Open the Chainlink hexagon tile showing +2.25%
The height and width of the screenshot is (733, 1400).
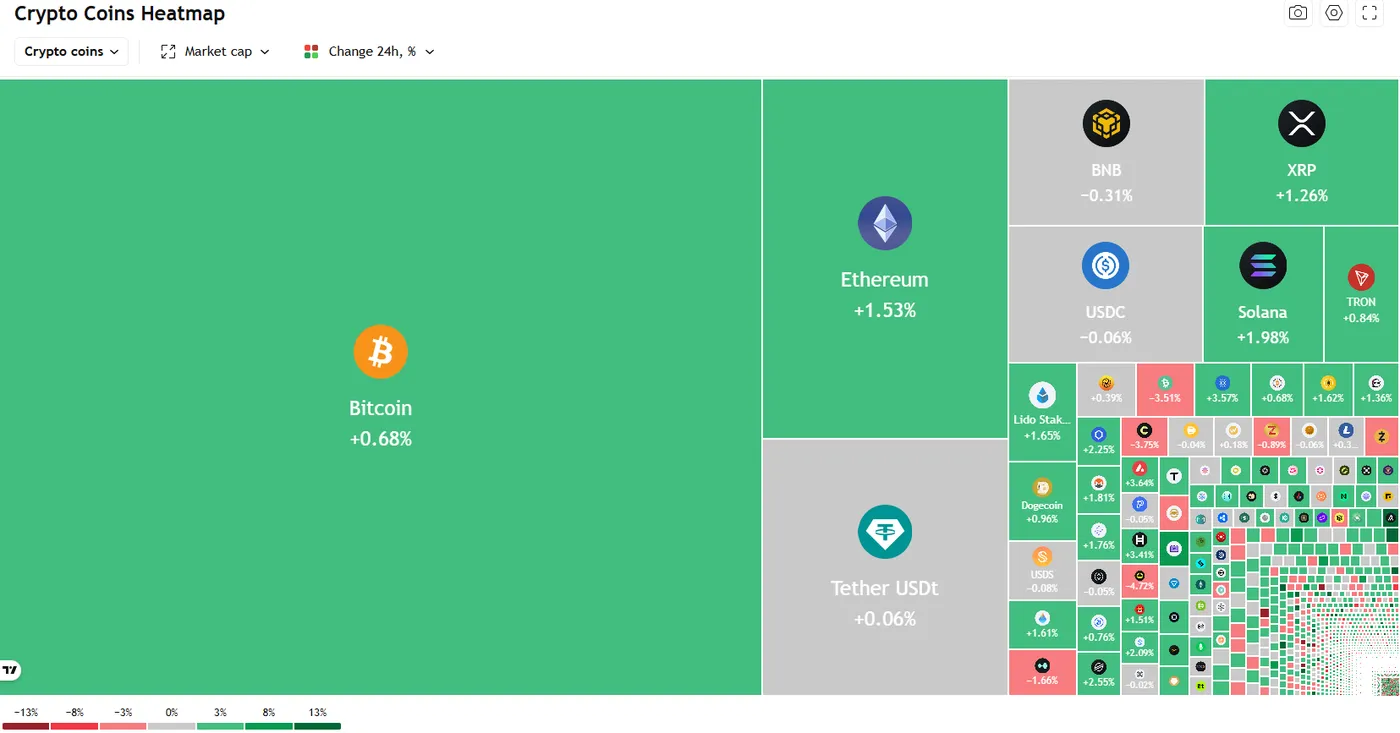coord(1099,440)
